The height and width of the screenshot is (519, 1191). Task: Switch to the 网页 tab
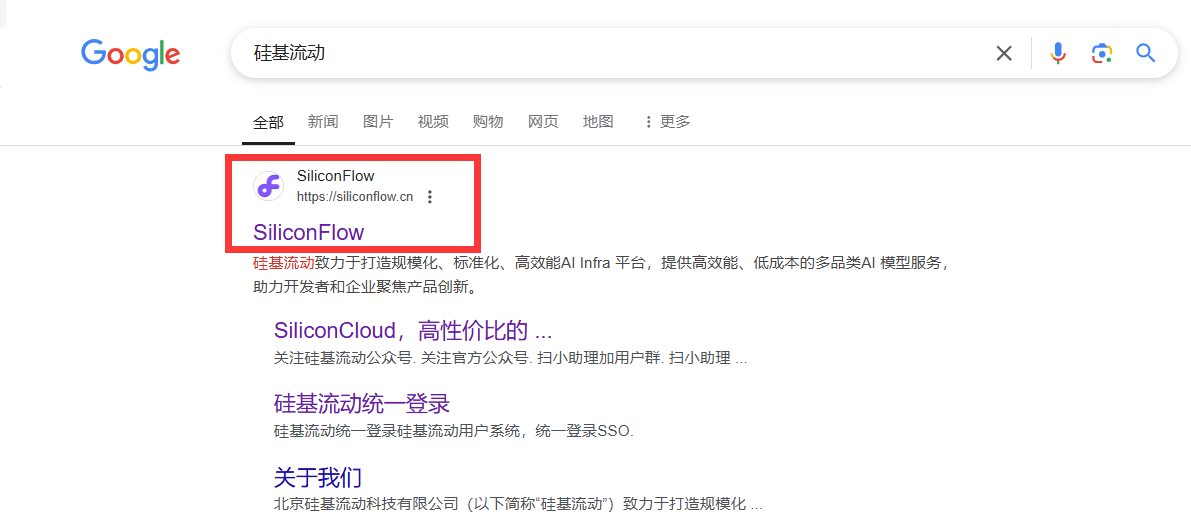coord(543,122)
